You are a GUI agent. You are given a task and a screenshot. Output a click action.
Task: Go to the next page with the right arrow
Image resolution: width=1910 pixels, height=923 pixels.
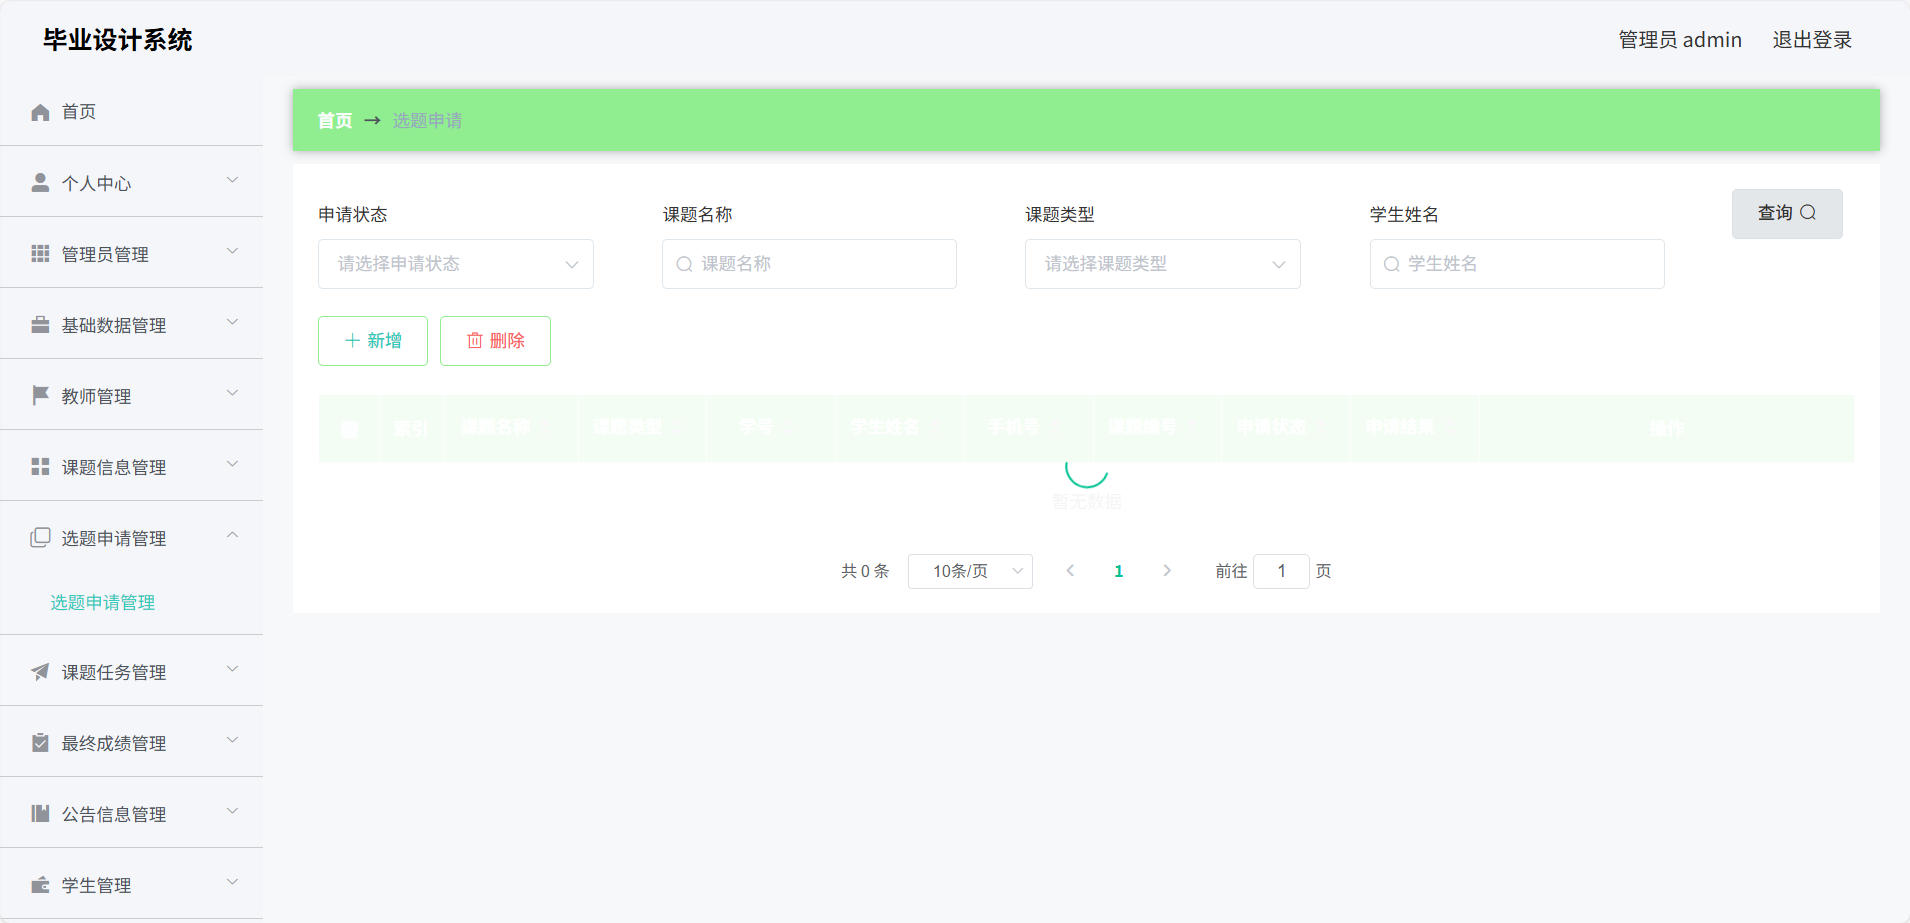tap(1167, 571)
